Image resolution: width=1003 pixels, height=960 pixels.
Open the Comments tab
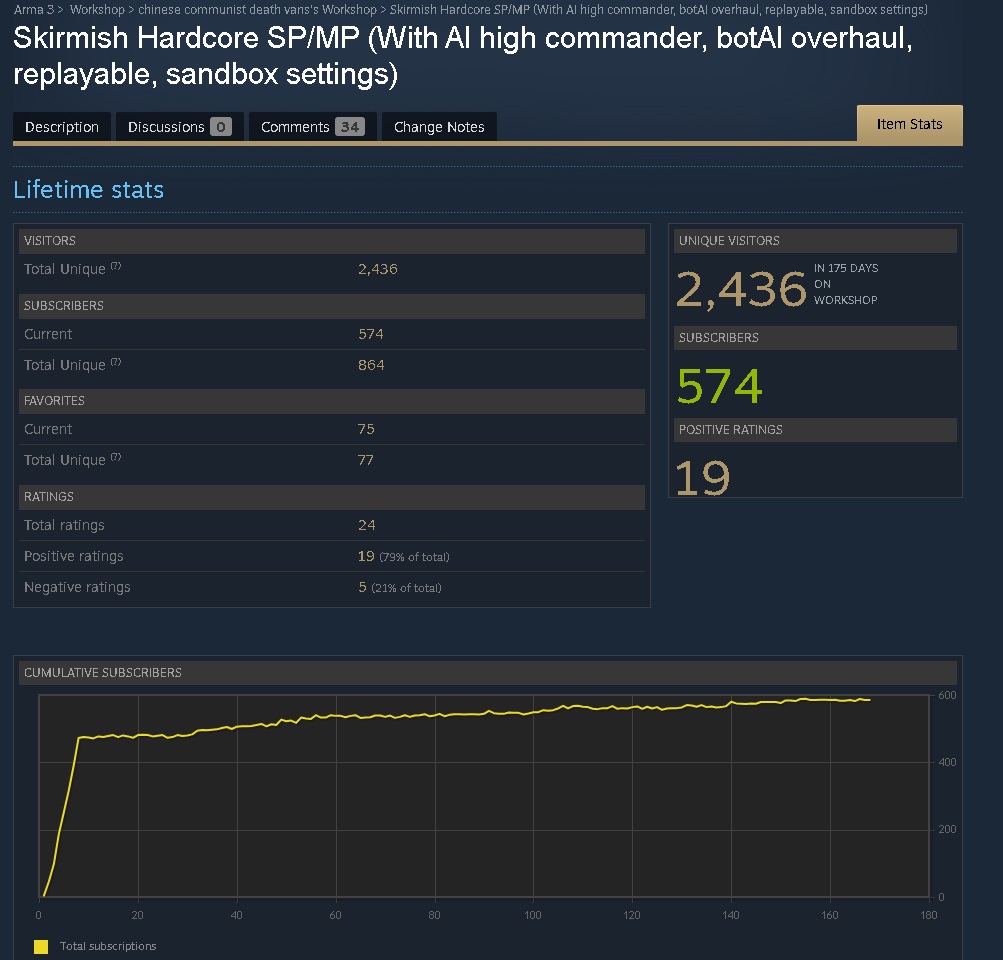[313, 127]
